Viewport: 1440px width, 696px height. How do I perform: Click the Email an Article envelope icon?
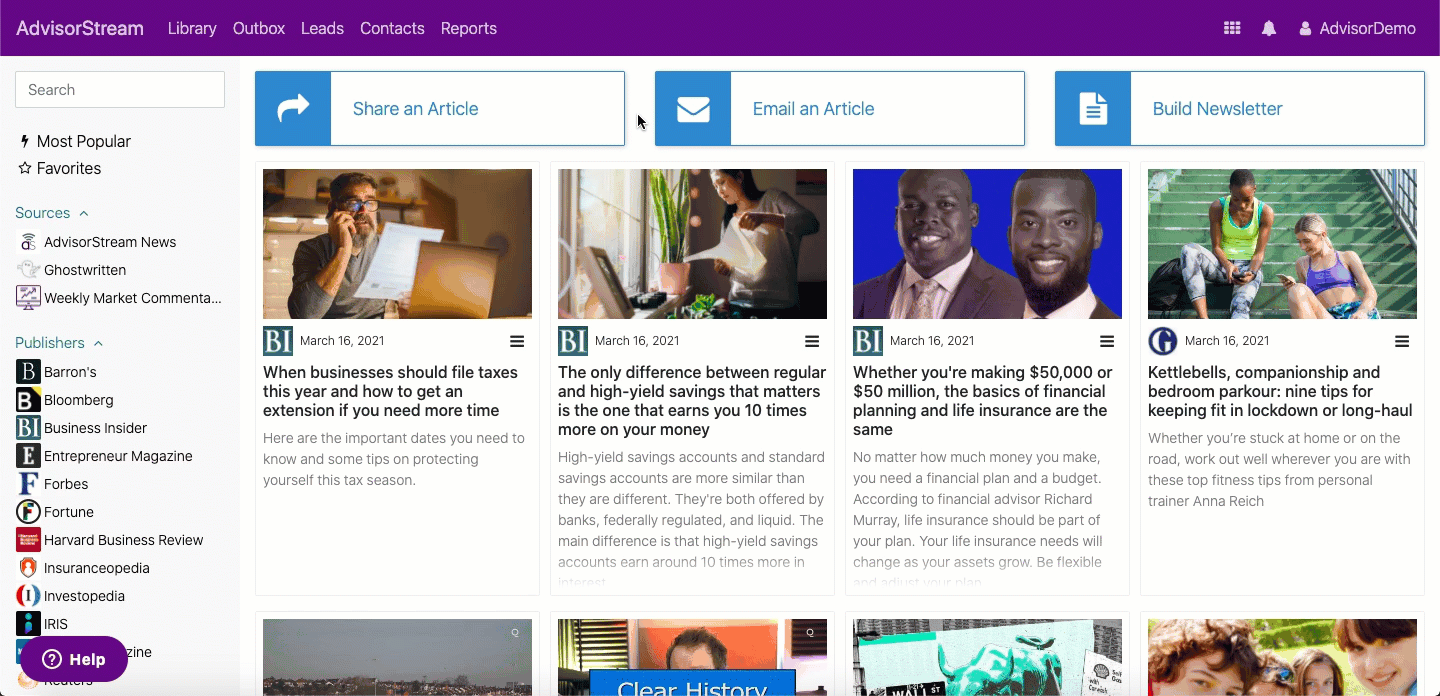click(x=693, y=108)
